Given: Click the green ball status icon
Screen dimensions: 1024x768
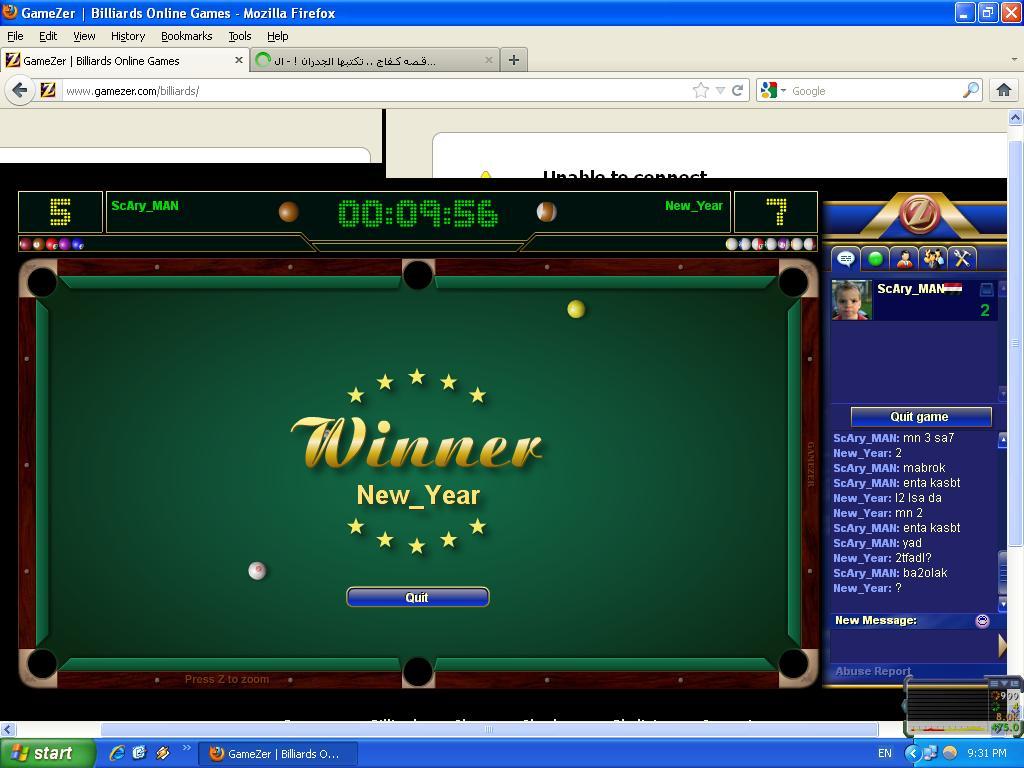Looking at the screenshot, I should point(876,259).
